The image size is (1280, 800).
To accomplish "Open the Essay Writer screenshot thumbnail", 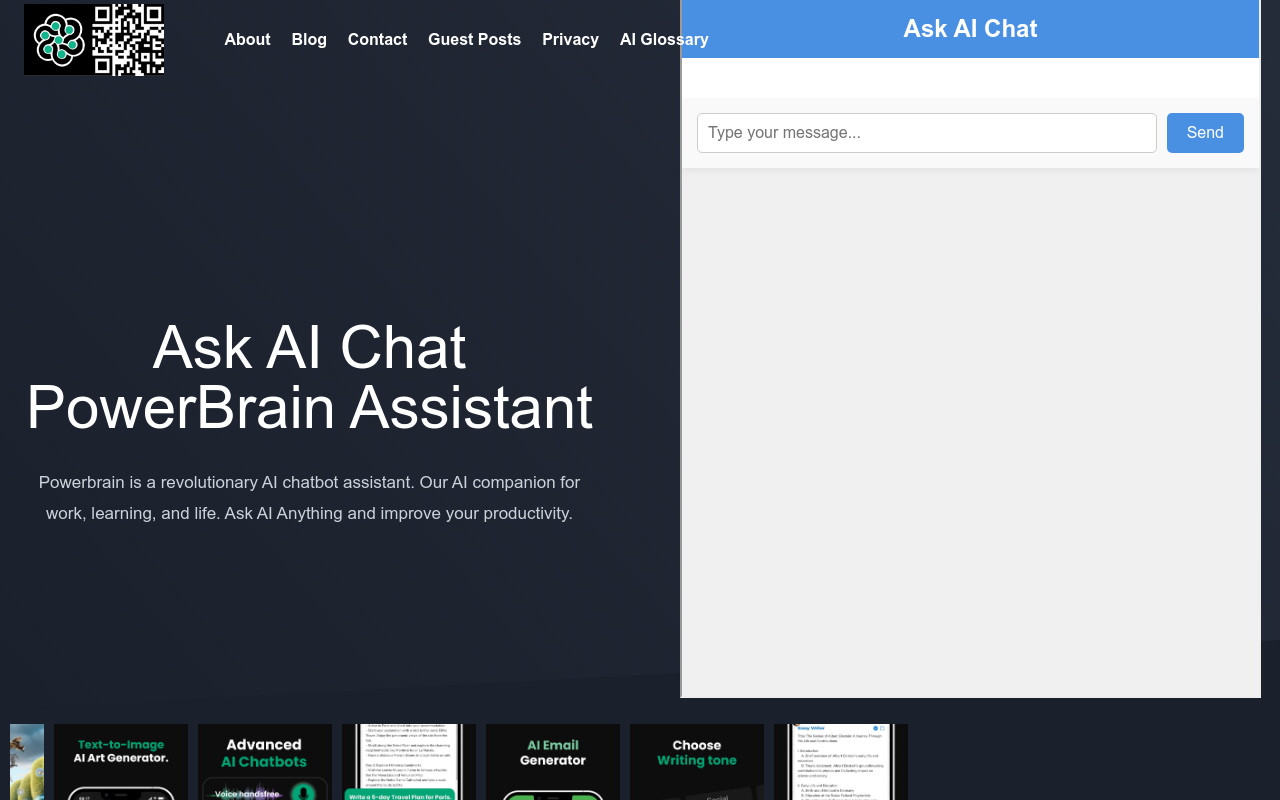I will coord(841,762).
